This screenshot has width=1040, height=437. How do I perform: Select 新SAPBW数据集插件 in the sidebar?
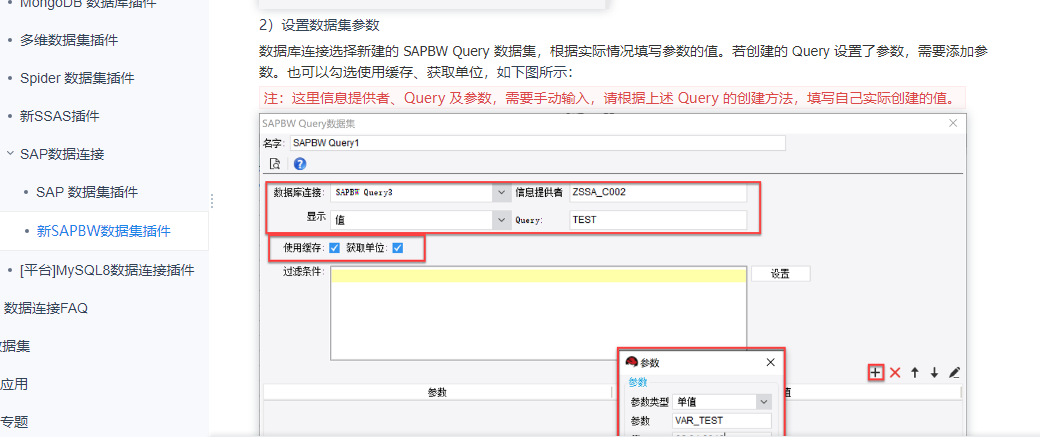tap(103, 231)
